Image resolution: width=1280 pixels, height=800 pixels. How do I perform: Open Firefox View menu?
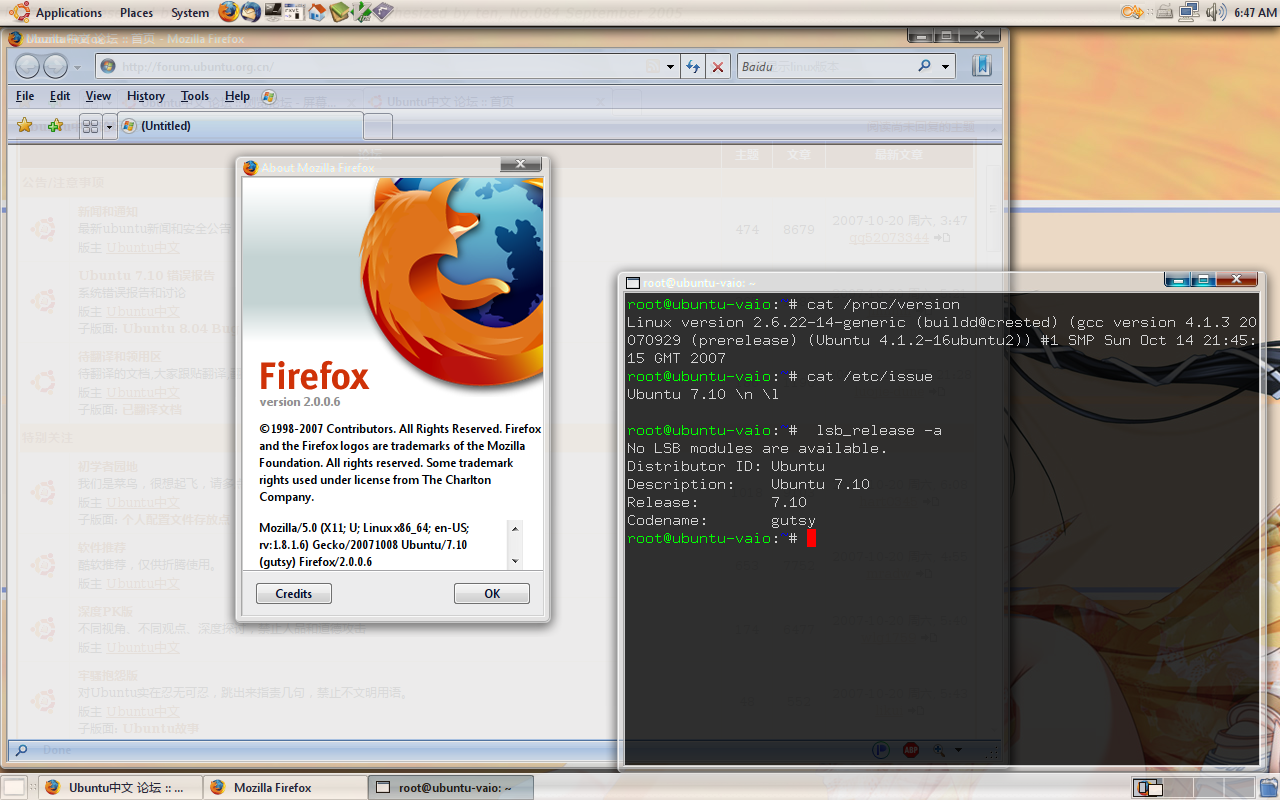[98, 96]
